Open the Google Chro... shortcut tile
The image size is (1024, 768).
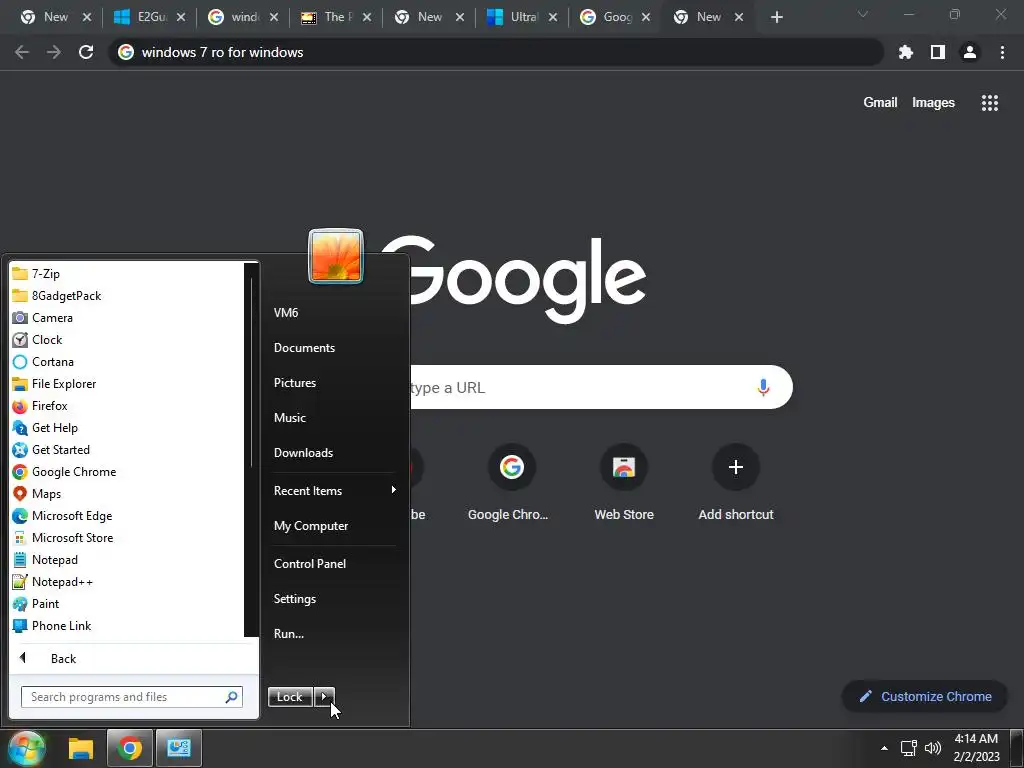(x=508, y=483)
